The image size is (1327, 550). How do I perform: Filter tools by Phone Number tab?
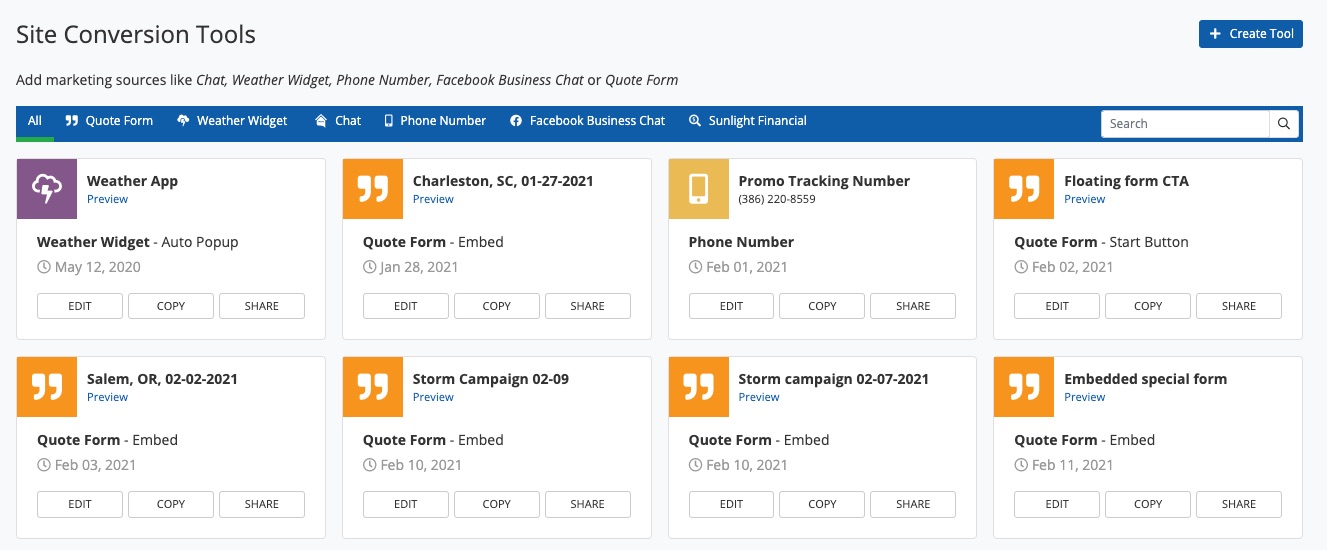tap(434, 121)
